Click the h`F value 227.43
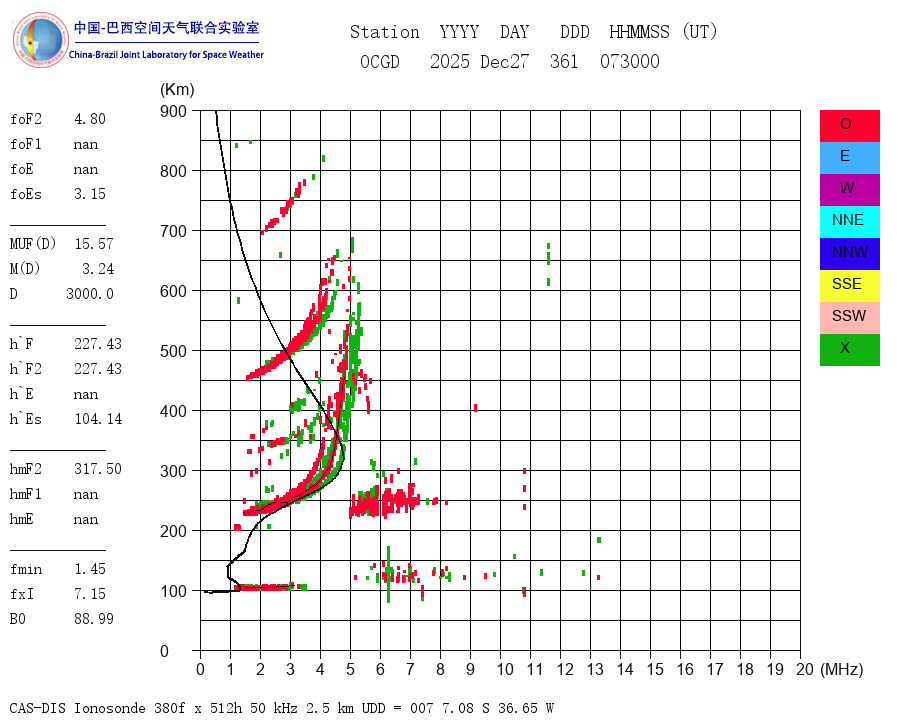The image size is (900, 720). (x=98, y=344)
